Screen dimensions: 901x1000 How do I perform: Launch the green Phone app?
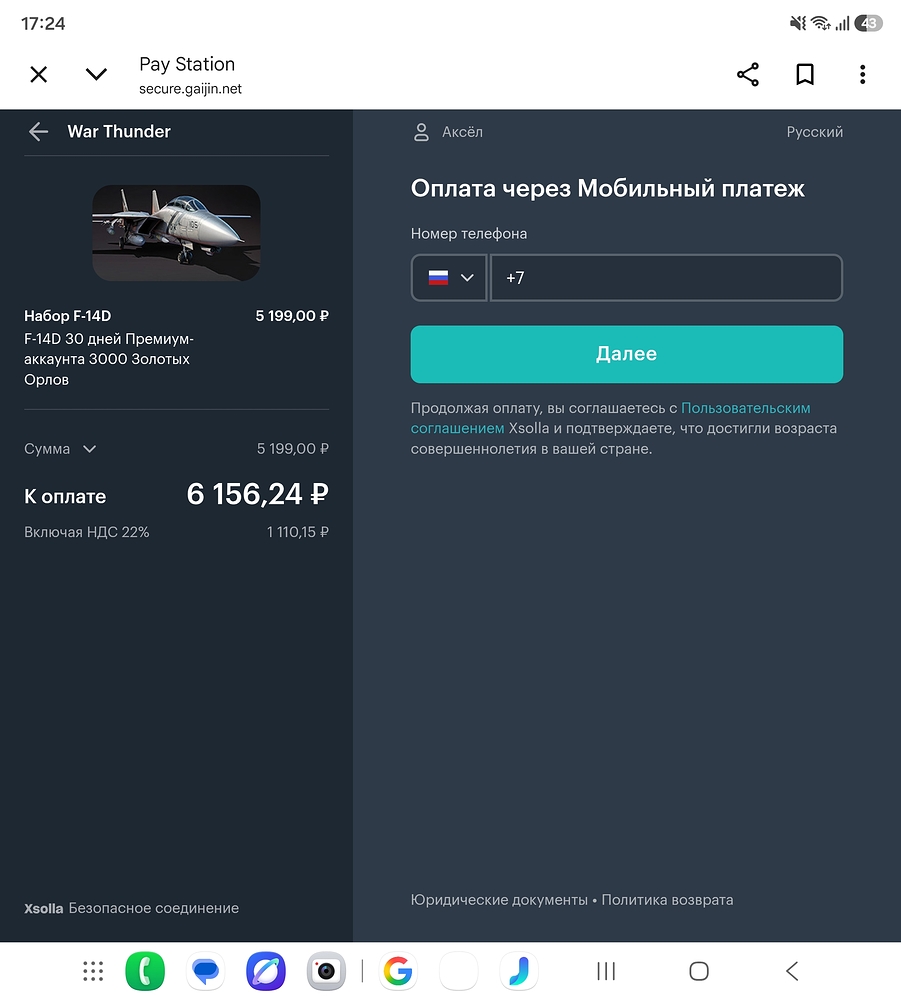coord(145,971)
